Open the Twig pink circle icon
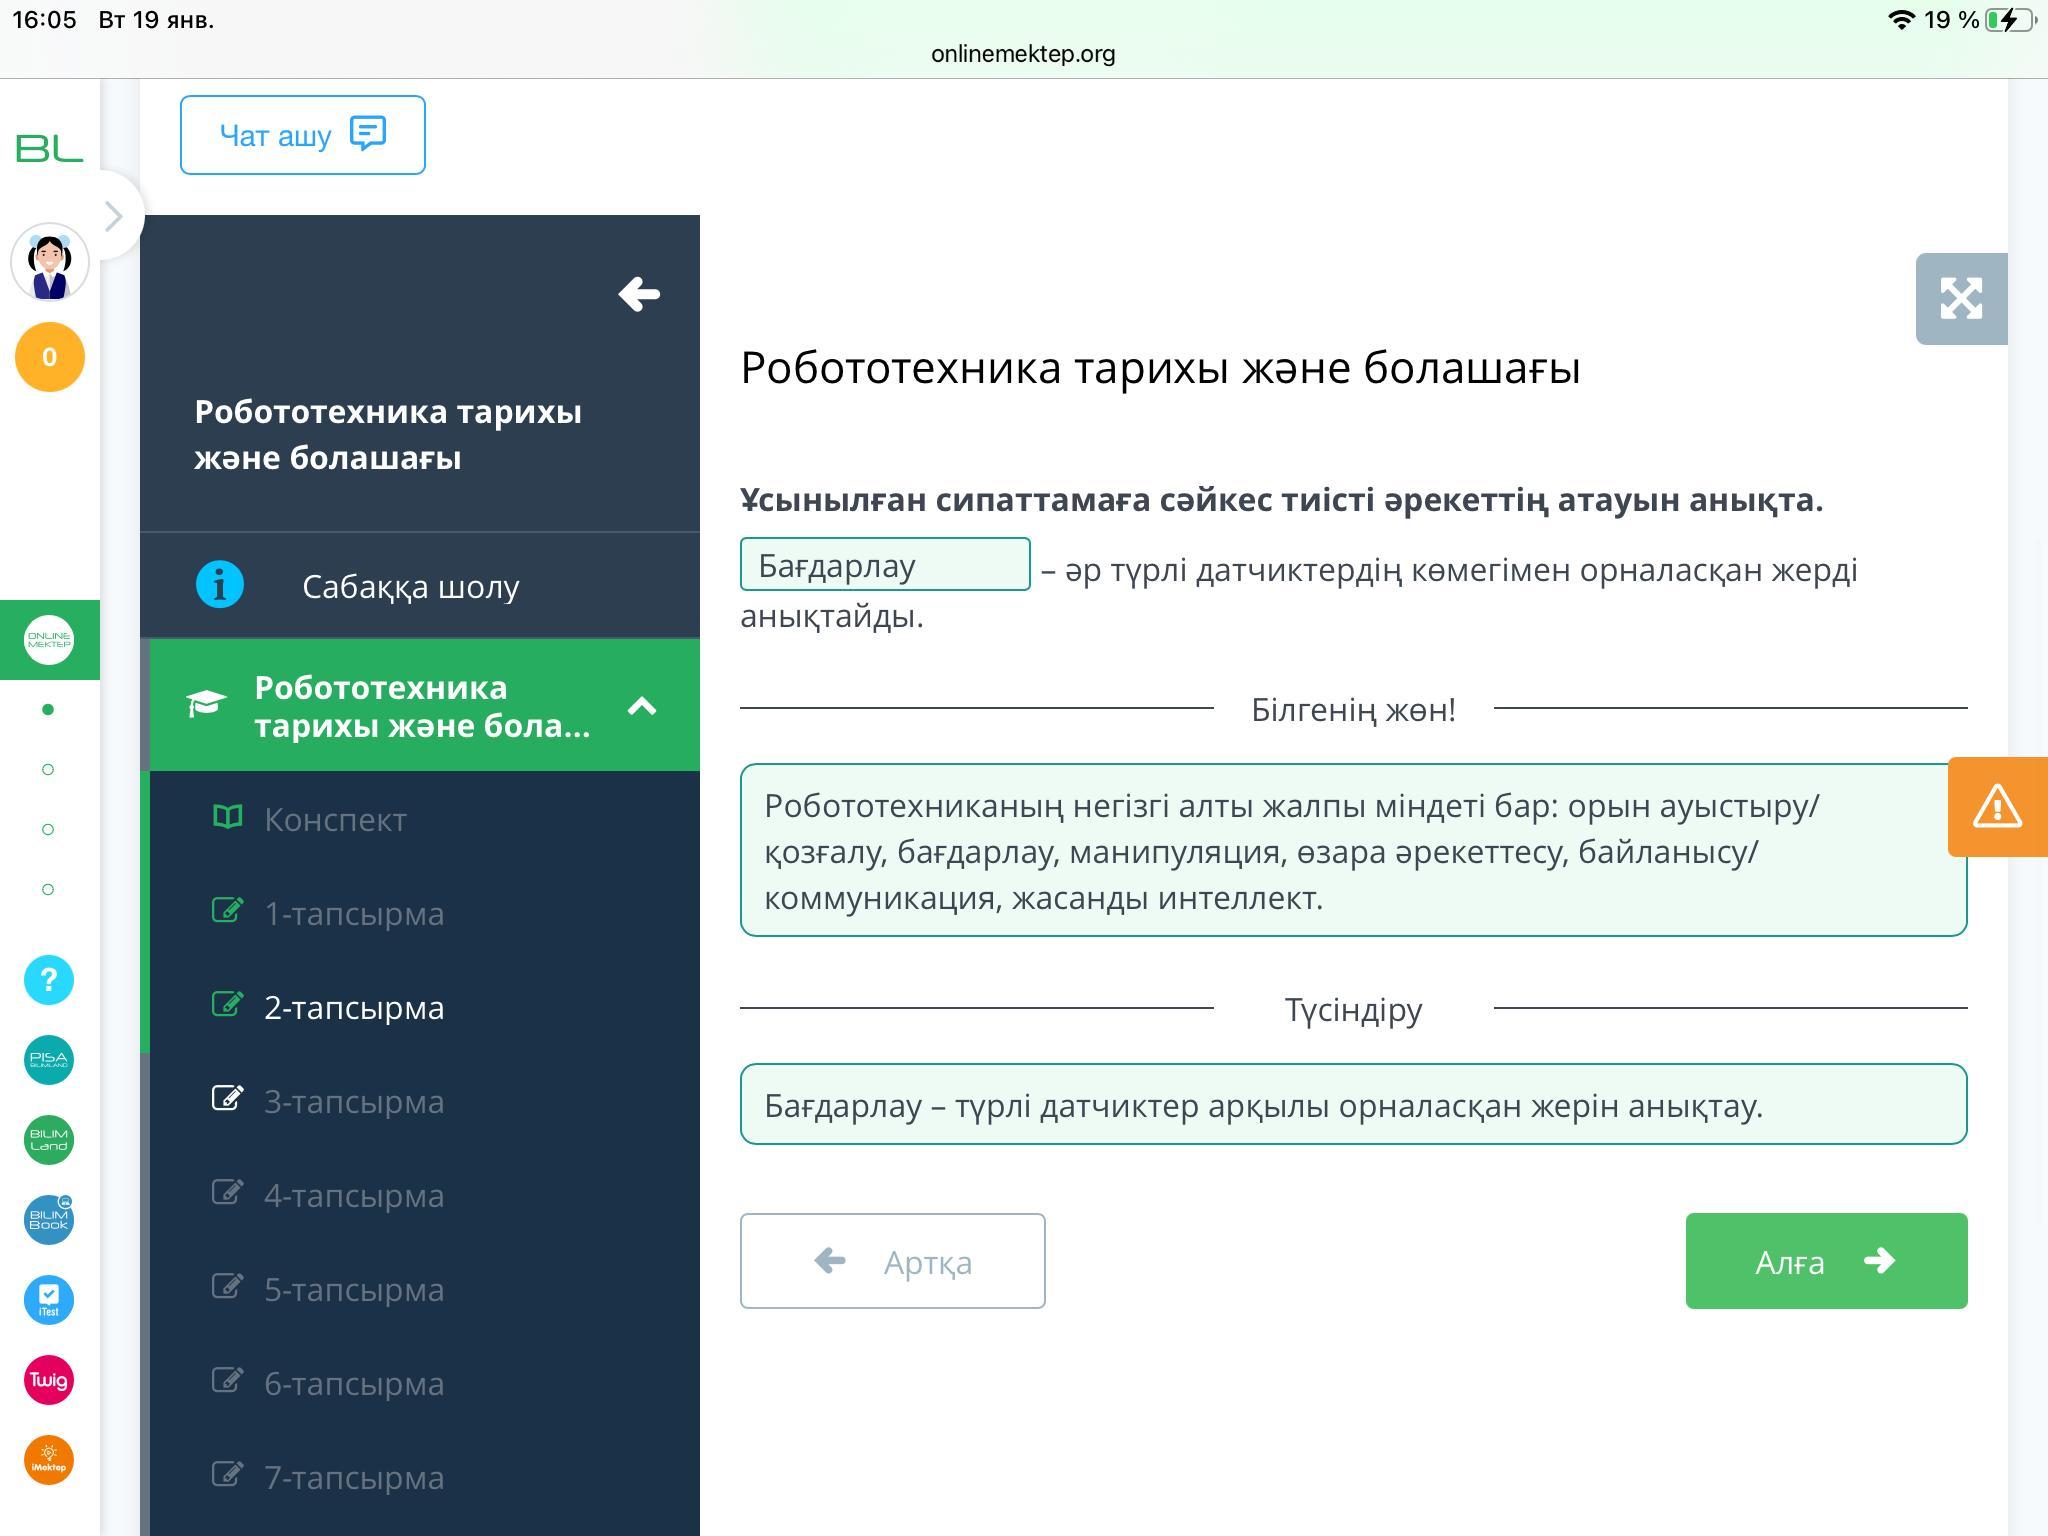Image resolution: width=2048 pixels, height=1536 pixels. pos(49,1380)
